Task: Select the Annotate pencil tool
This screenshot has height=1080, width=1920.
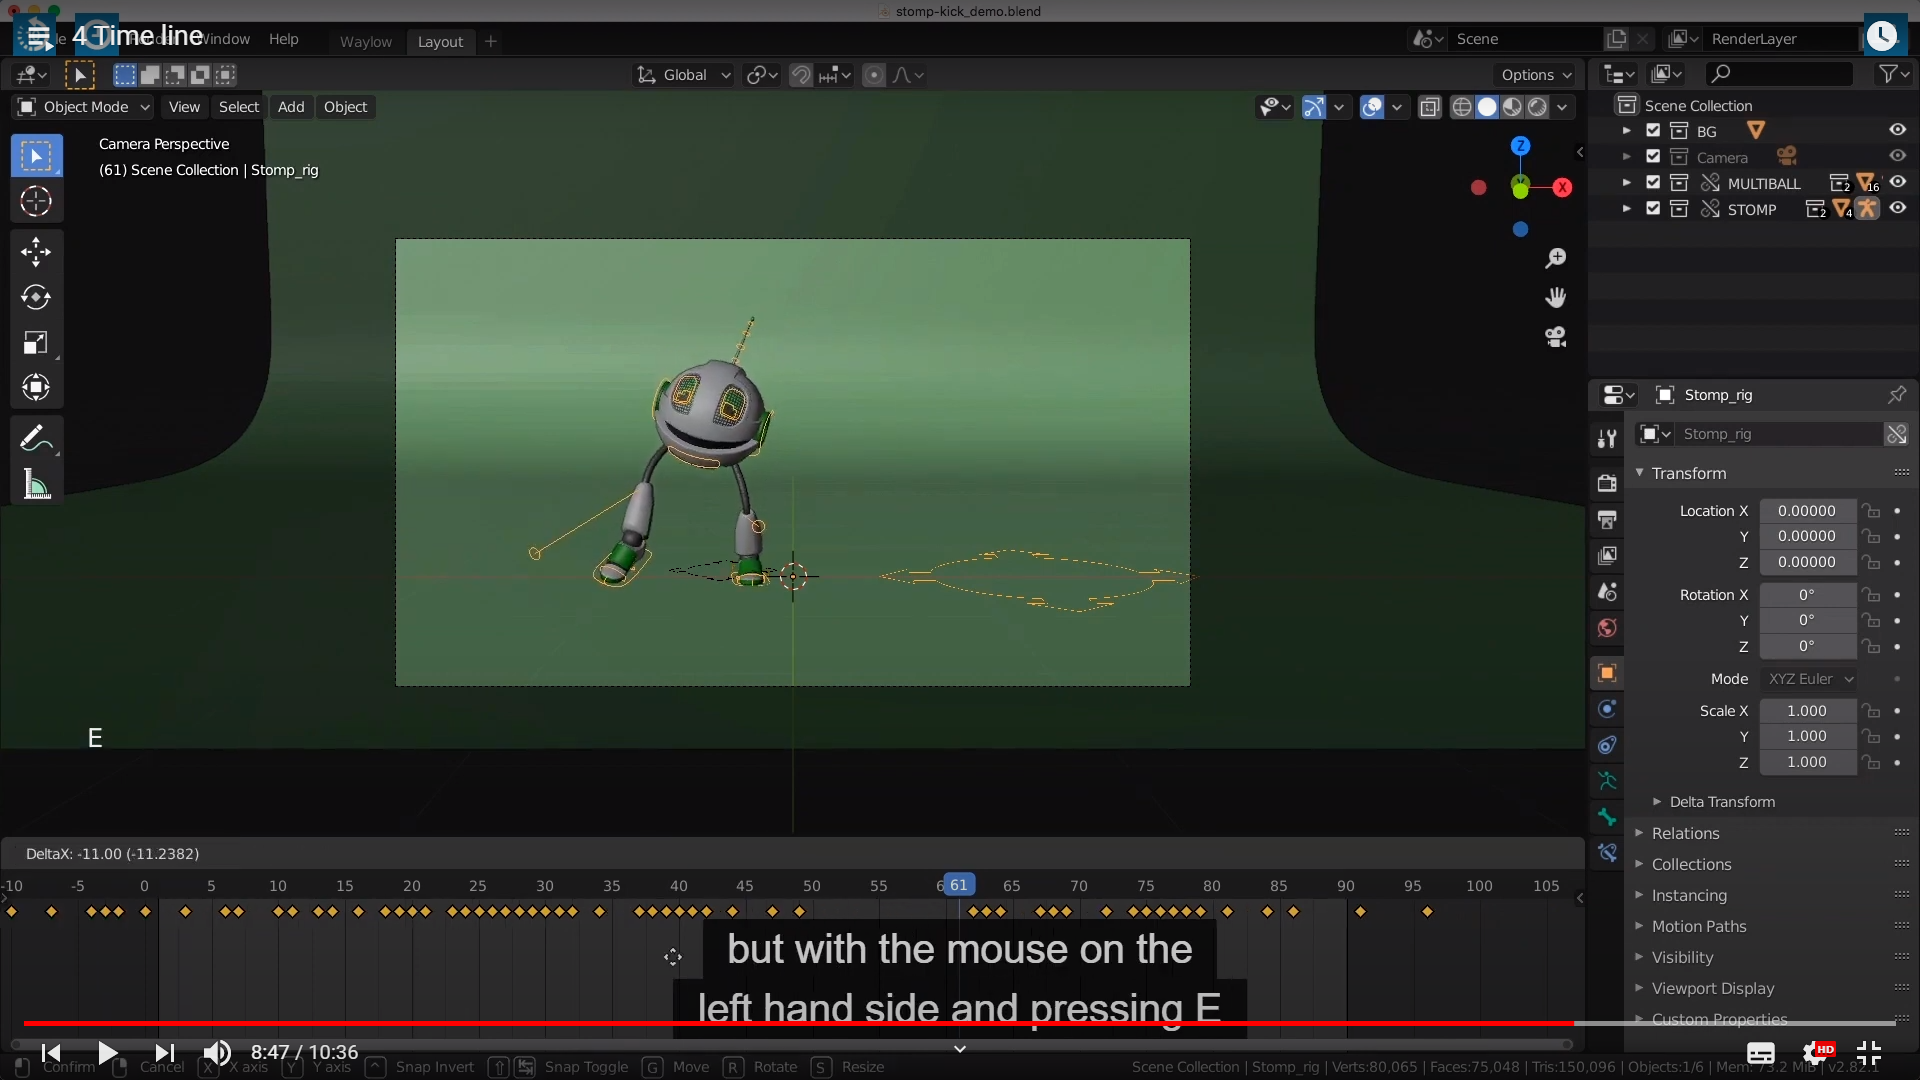Action: 34,438
